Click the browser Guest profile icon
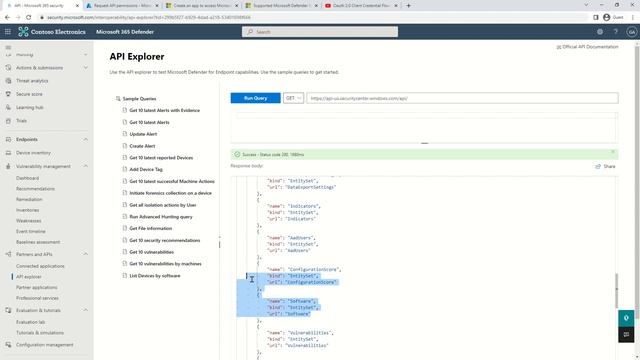The image size is (640, 360). (x=607, y=17)
